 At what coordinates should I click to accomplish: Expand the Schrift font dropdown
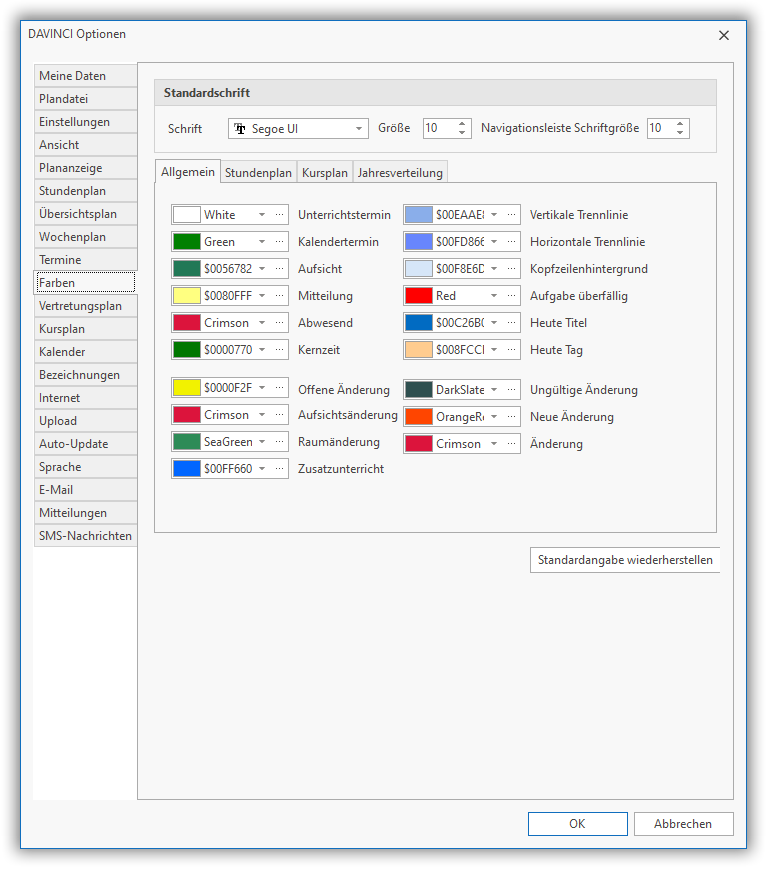[x=359, y=129]
